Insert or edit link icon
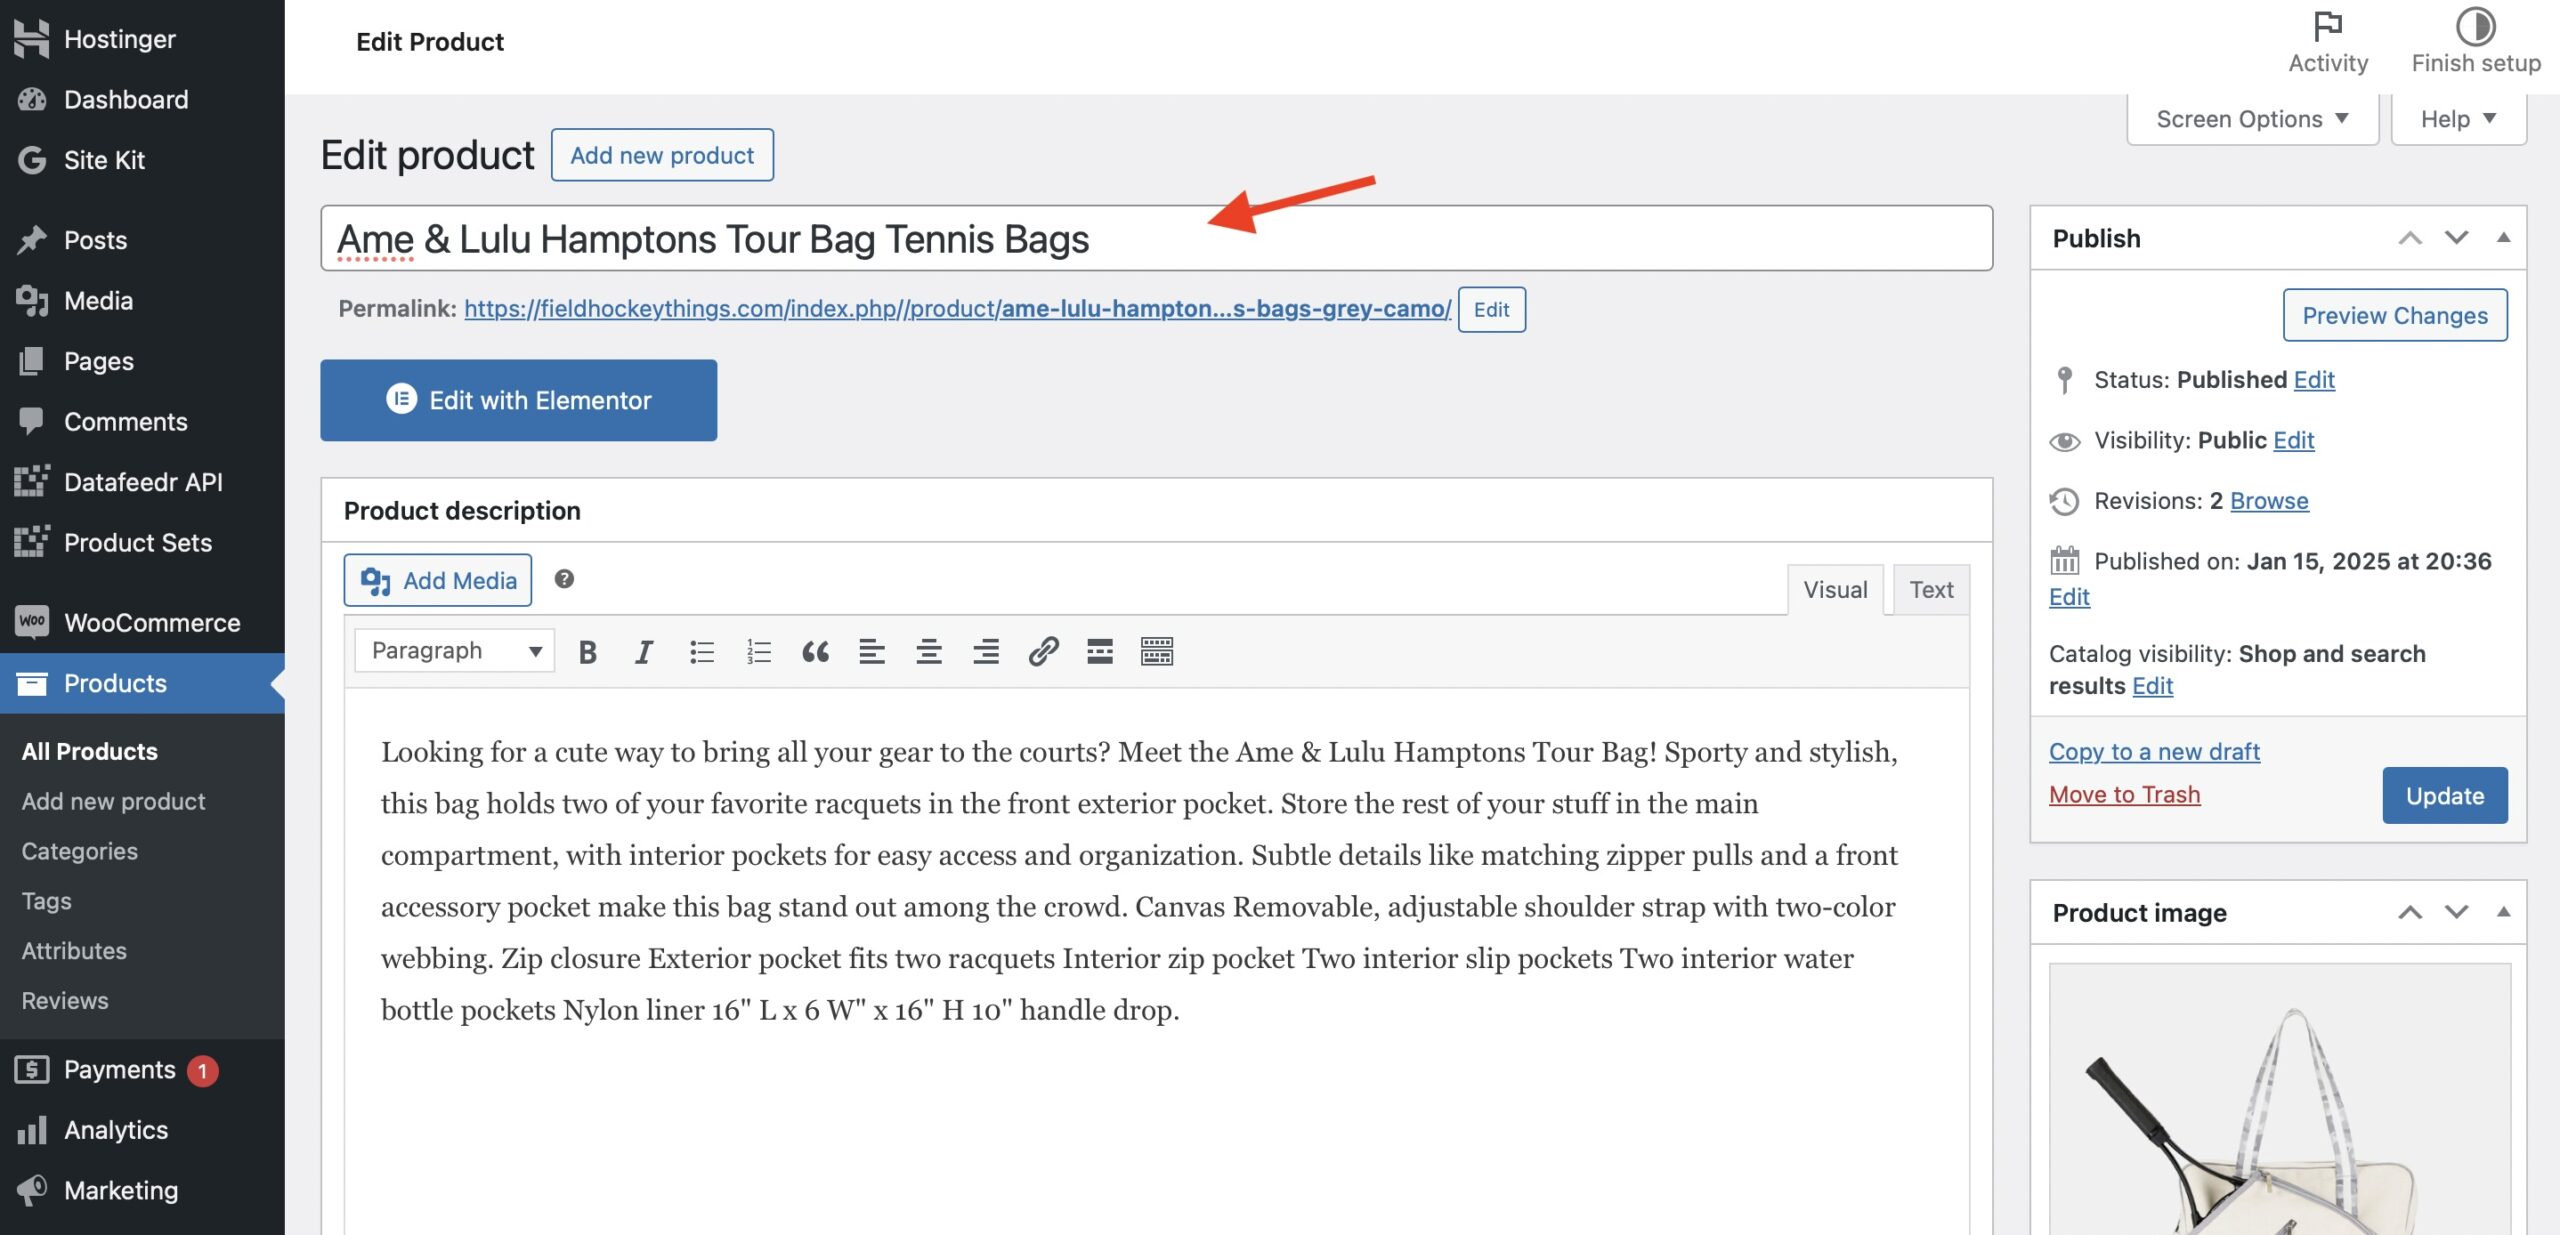Screen dimensions: 2560x1235 1043,652
